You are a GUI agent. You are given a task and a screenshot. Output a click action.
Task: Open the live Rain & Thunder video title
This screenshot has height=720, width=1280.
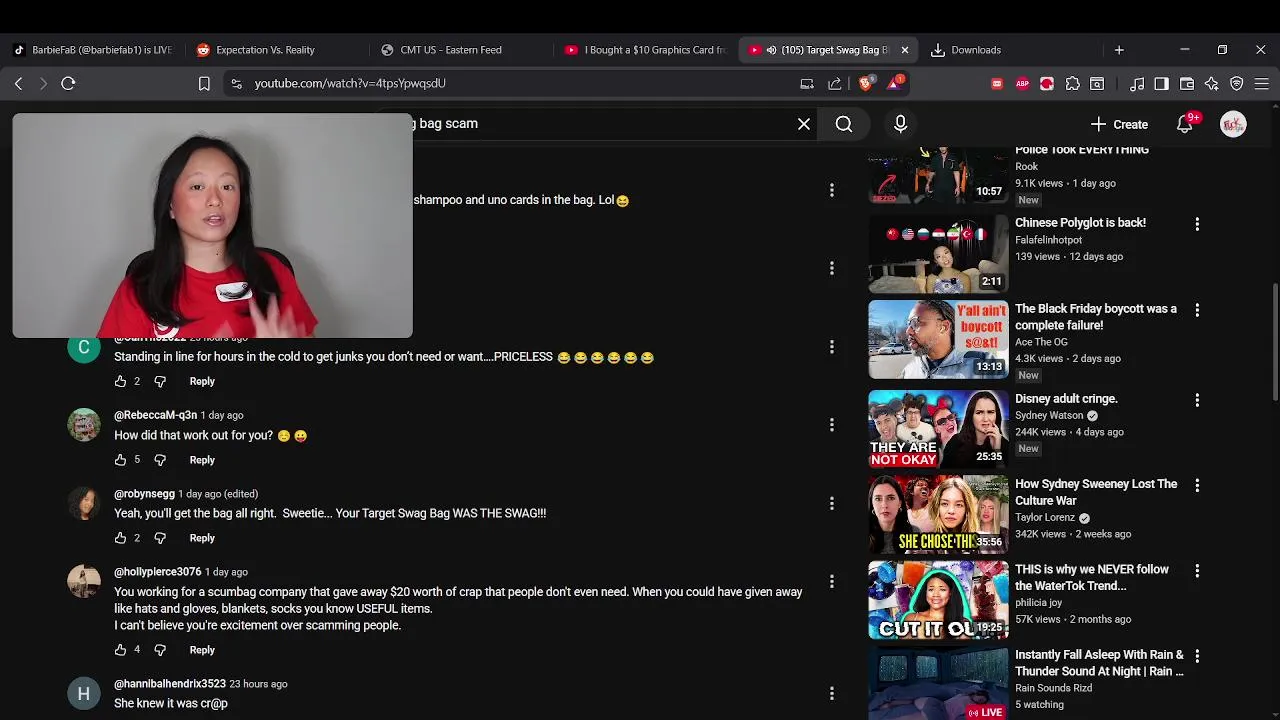pyautogui.click(x=1099, y=663)
